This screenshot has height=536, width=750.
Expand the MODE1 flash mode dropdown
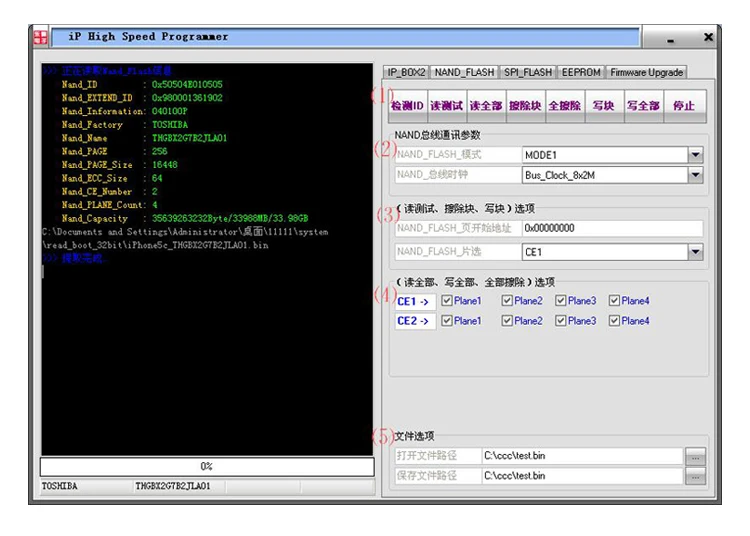pyautogui.click(x=695, y=155)
